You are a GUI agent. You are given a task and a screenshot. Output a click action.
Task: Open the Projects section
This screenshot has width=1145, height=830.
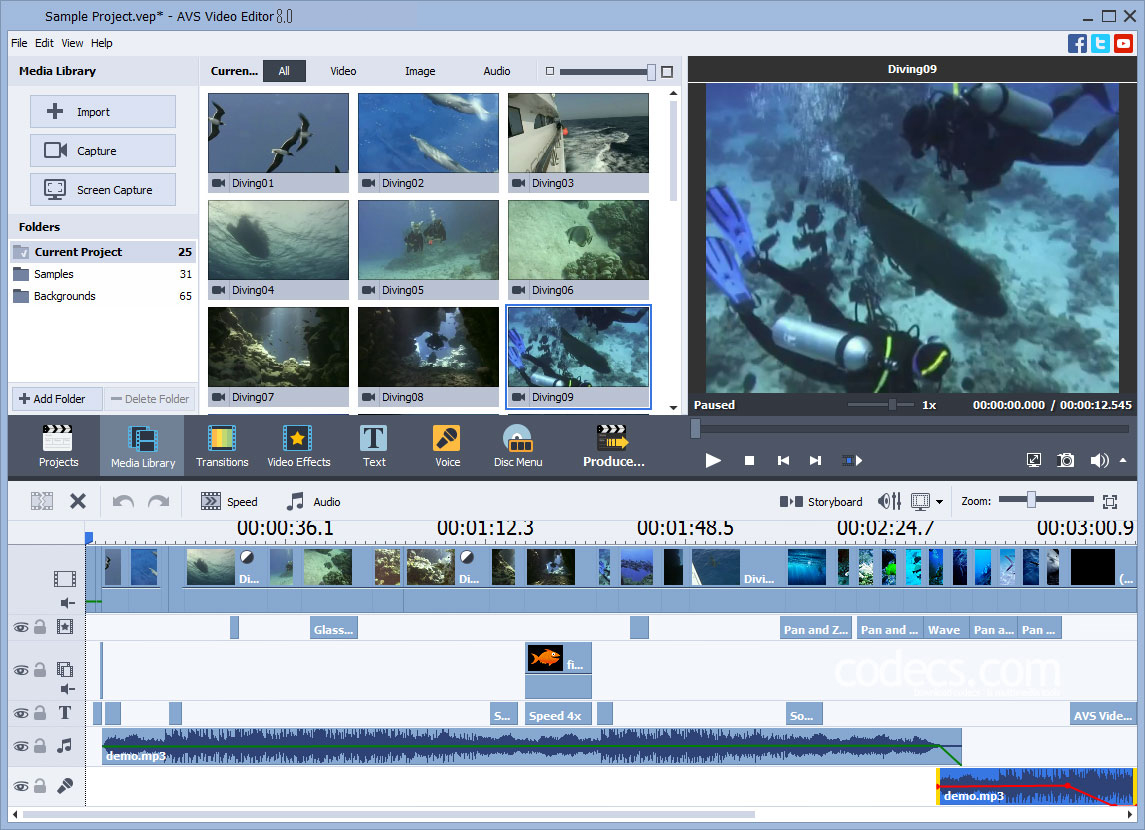coord(58,445)
